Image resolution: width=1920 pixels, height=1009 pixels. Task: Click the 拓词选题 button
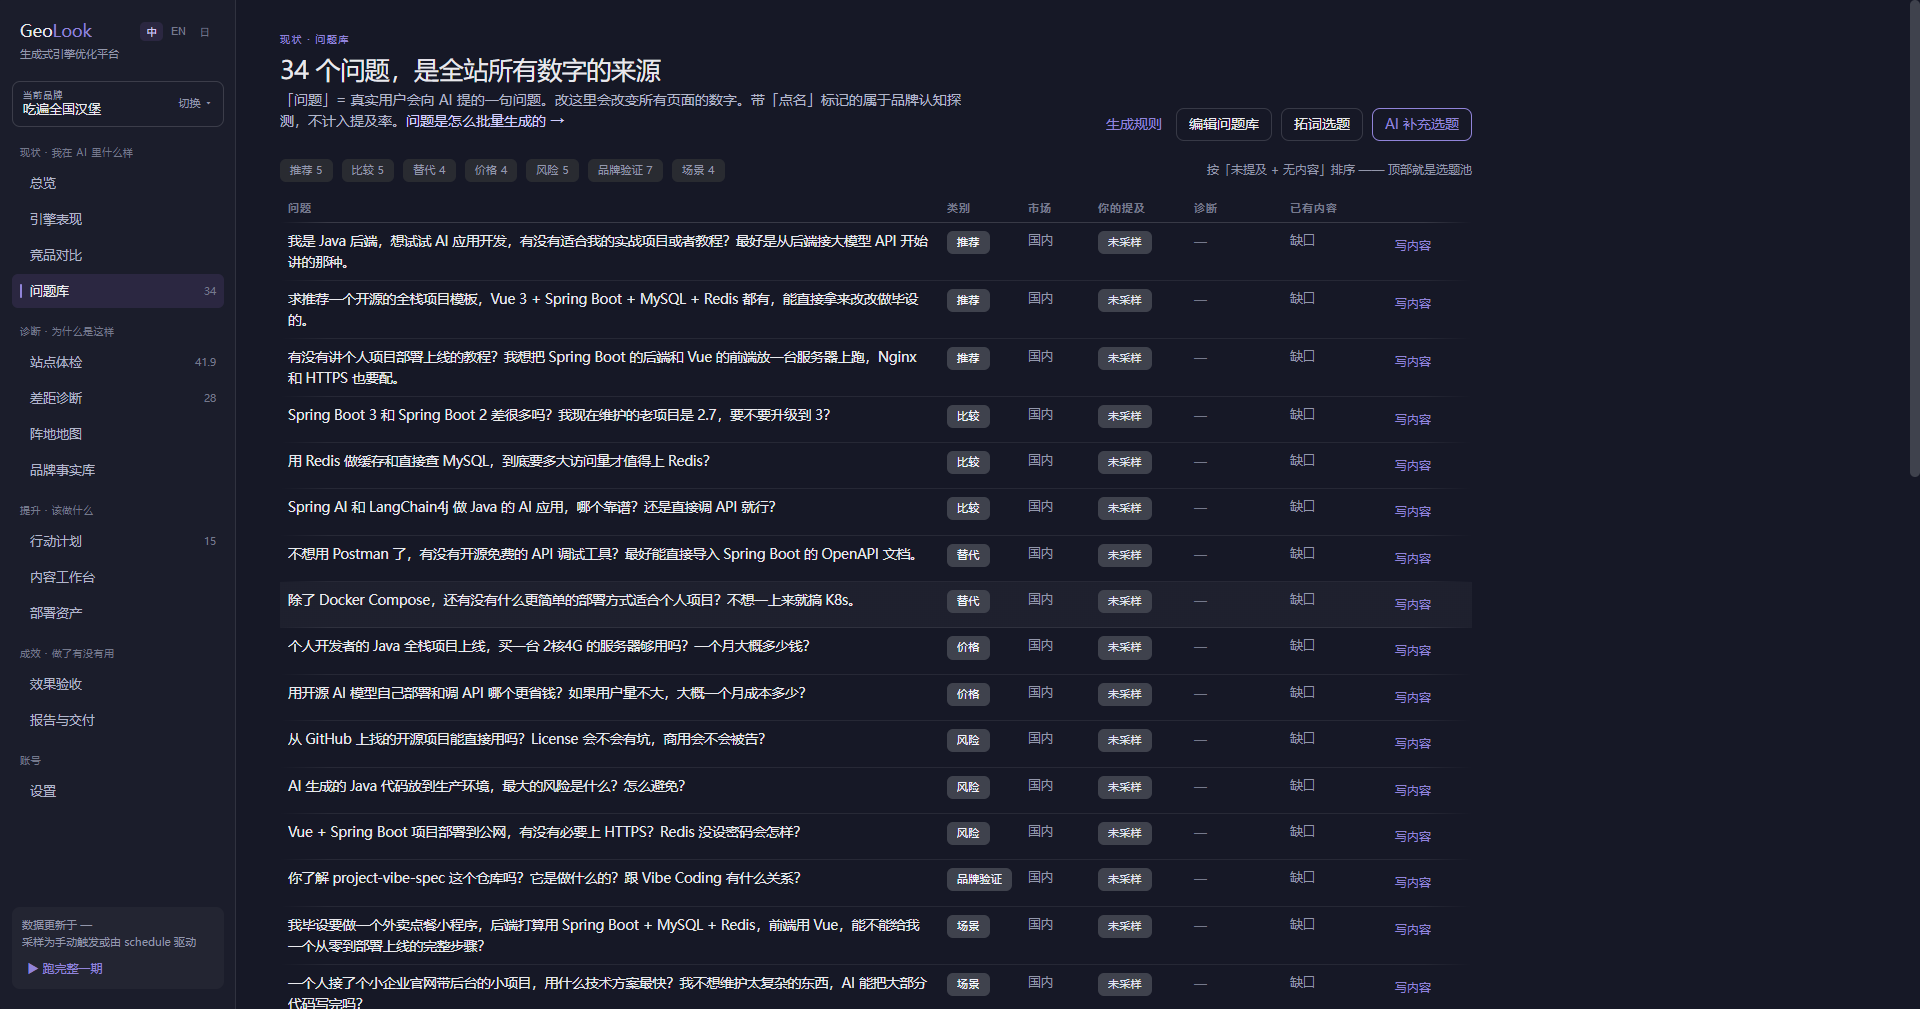click(x=1322, y=124)
